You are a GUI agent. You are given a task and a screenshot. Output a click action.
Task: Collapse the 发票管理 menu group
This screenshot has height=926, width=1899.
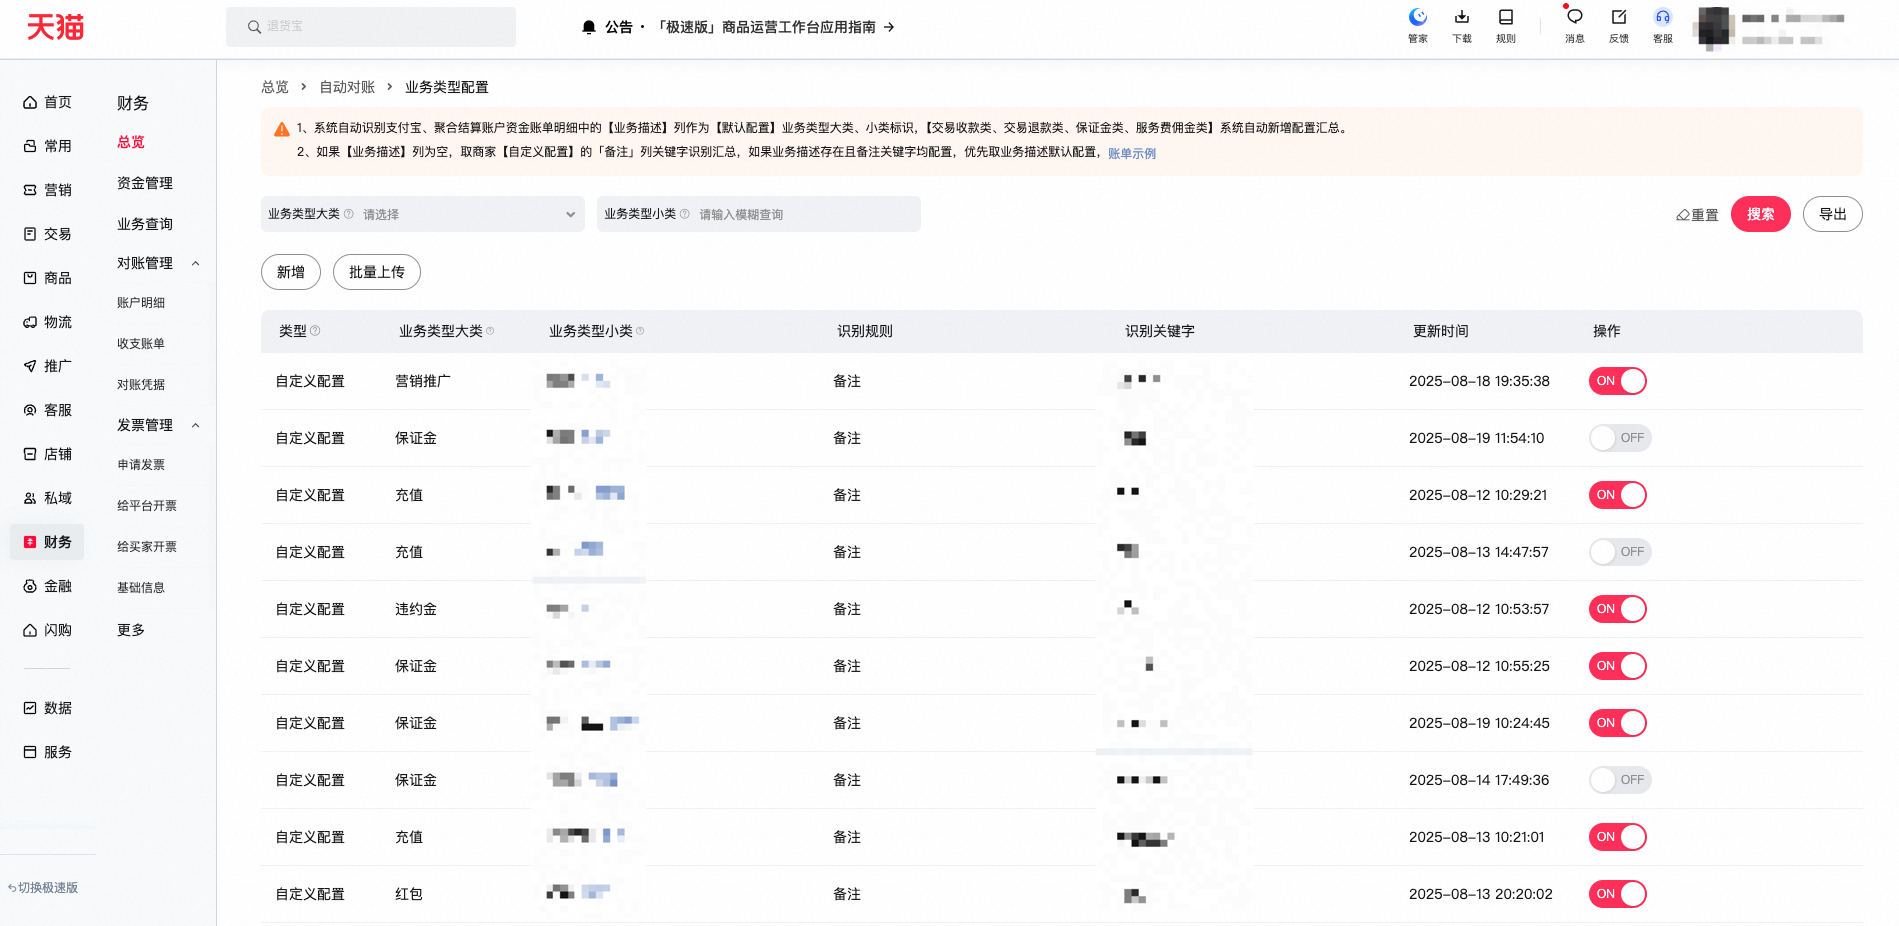click(196, 426)
